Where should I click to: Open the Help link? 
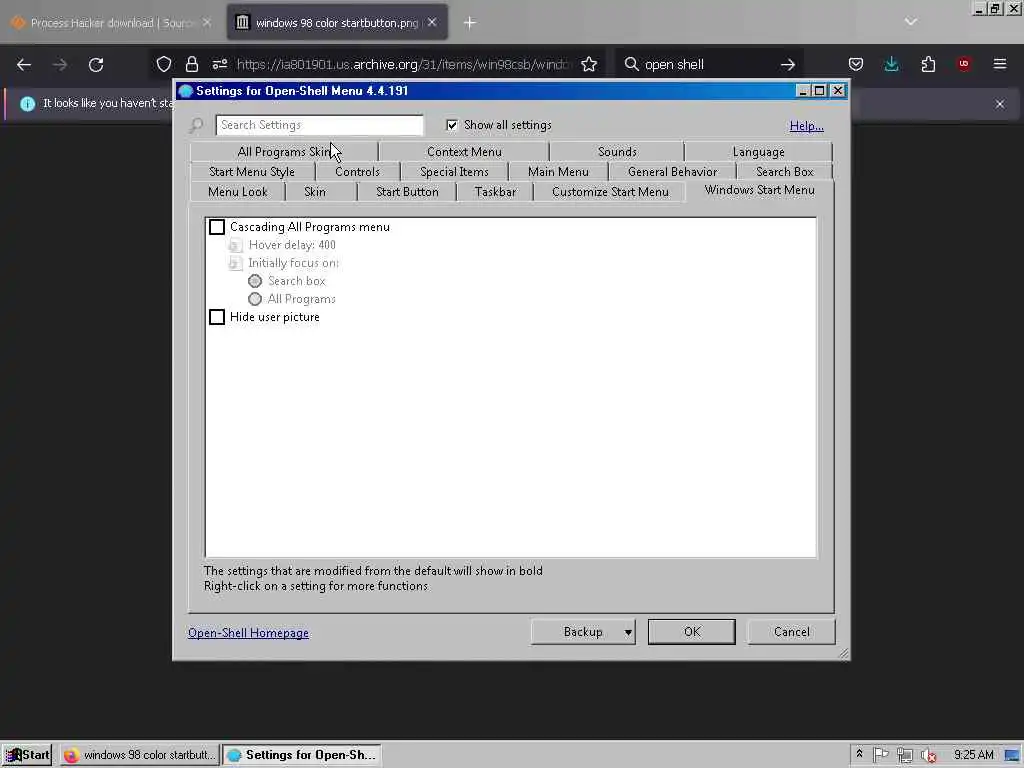[807, 126]
